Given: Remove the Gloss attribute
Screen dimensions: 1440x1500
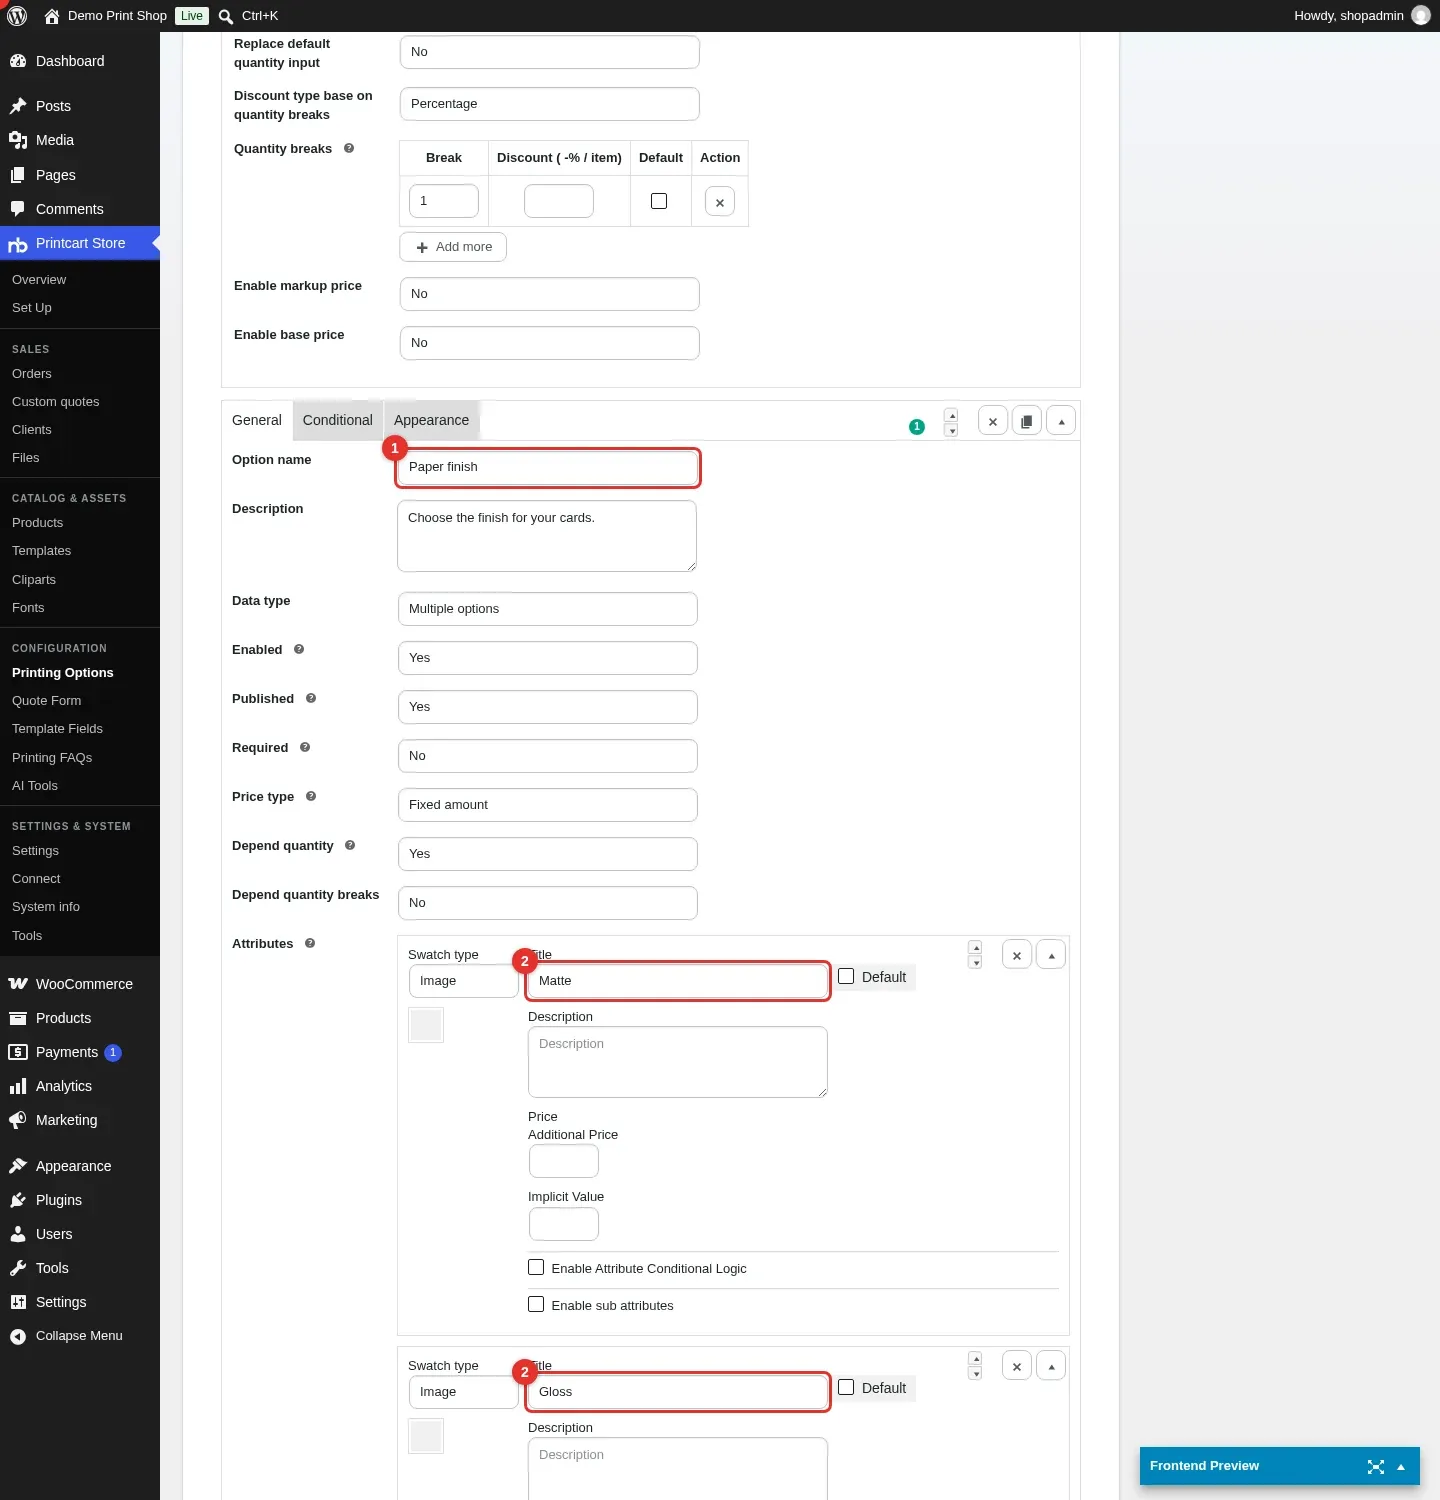Looking at the screenshot, I should tap(1017, 1367).
